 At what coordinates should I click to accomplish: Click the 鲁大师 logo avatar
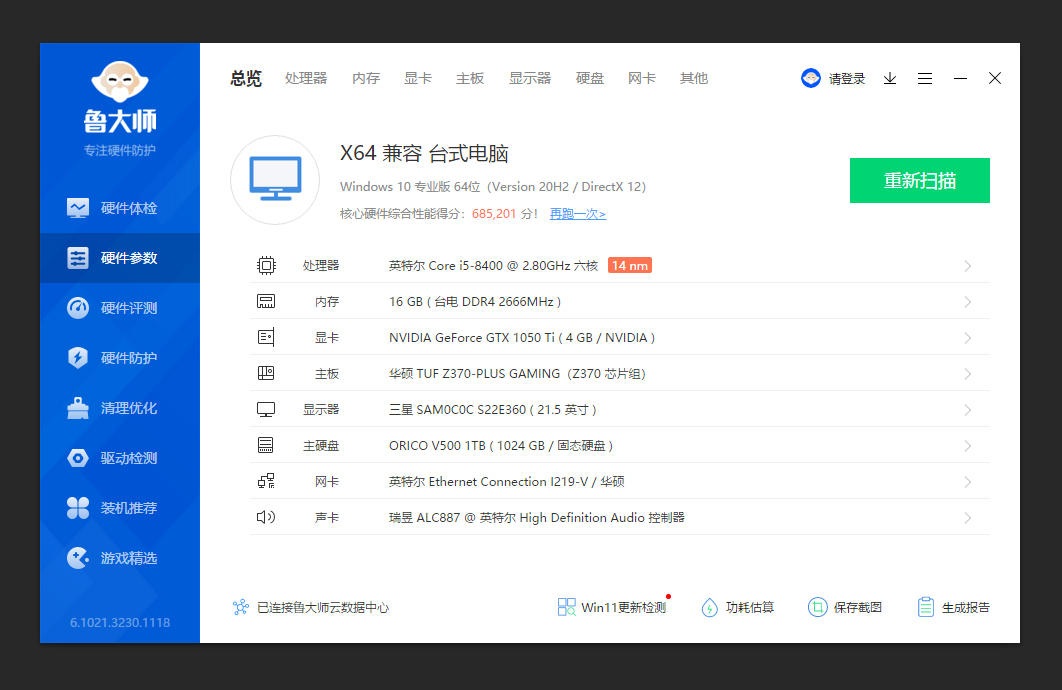tap(120, 81)
